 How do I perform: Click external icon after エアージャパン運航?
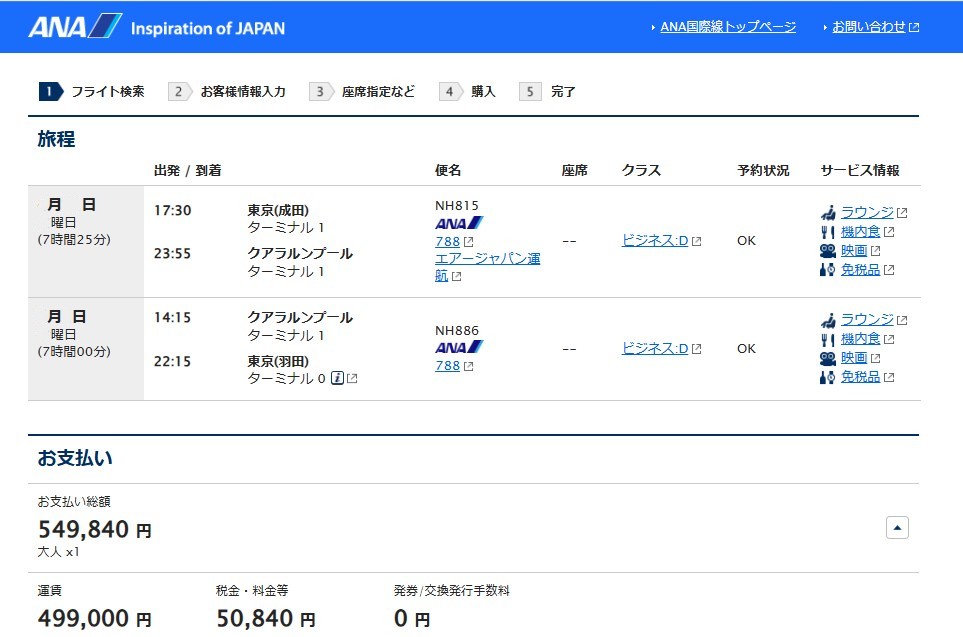(x=456, y=276)
